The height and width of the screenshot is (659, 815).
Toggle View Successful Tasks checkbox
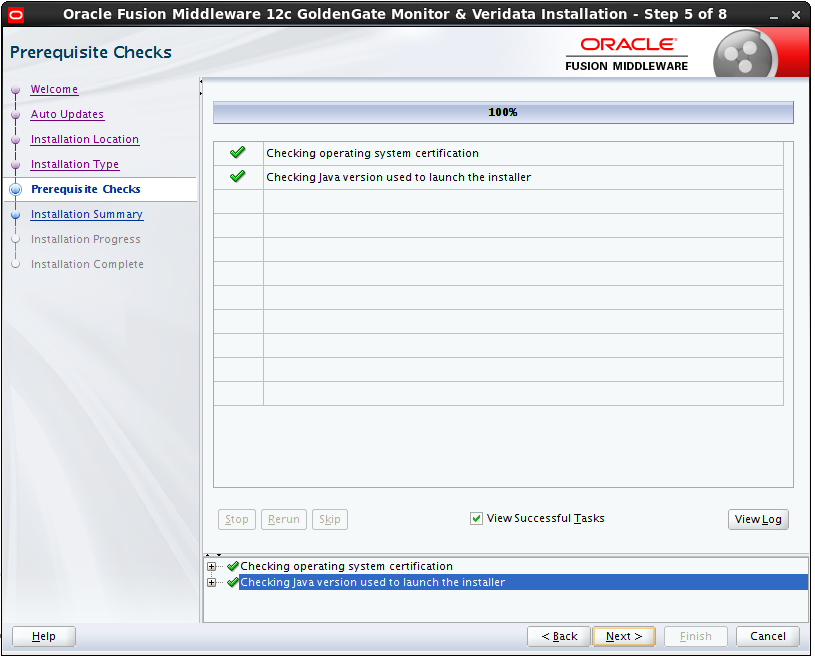[x=476, y=519]
